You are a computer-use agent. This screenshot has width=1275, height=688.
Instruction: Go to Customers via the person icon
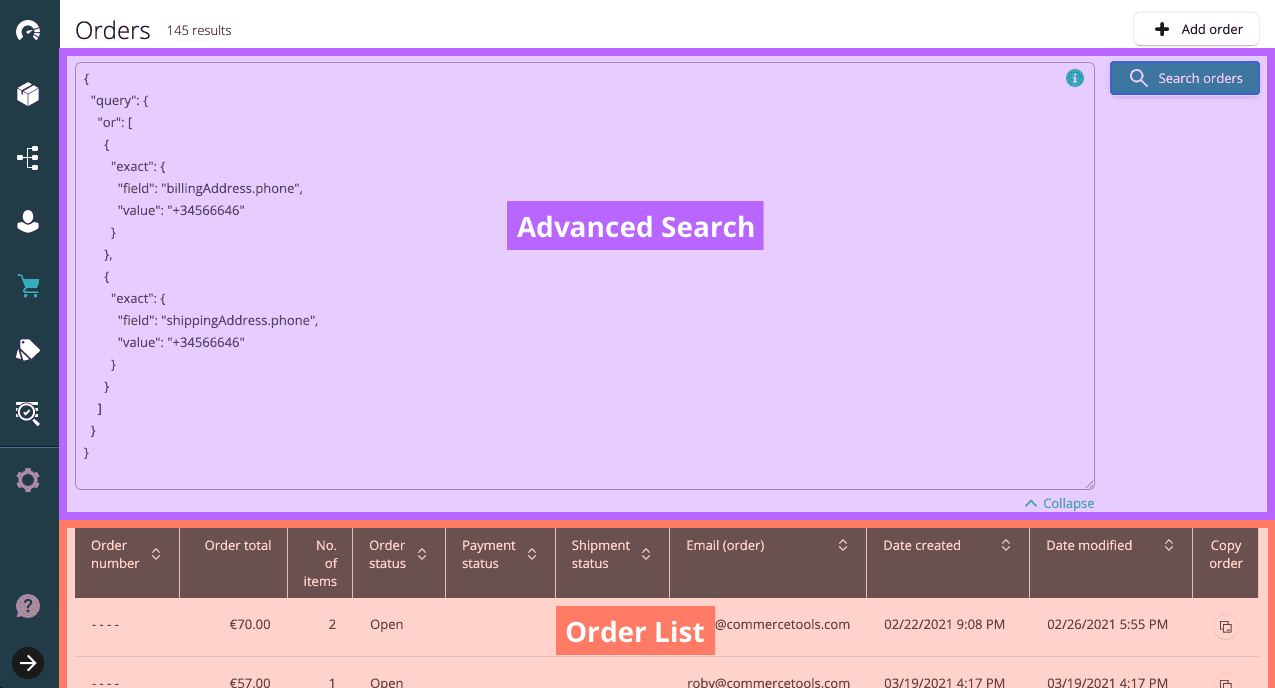(x=28, y=222)
